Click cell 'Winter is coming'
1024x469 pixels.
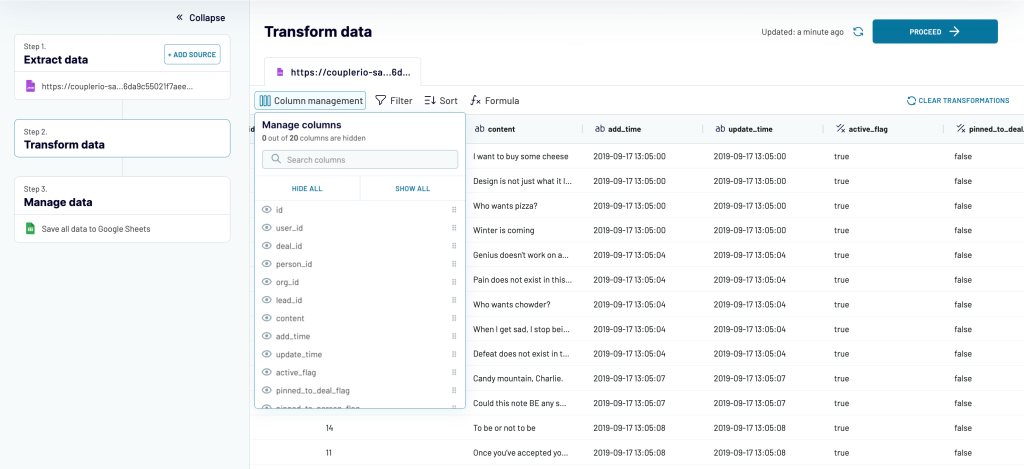(x=504, y=231)
